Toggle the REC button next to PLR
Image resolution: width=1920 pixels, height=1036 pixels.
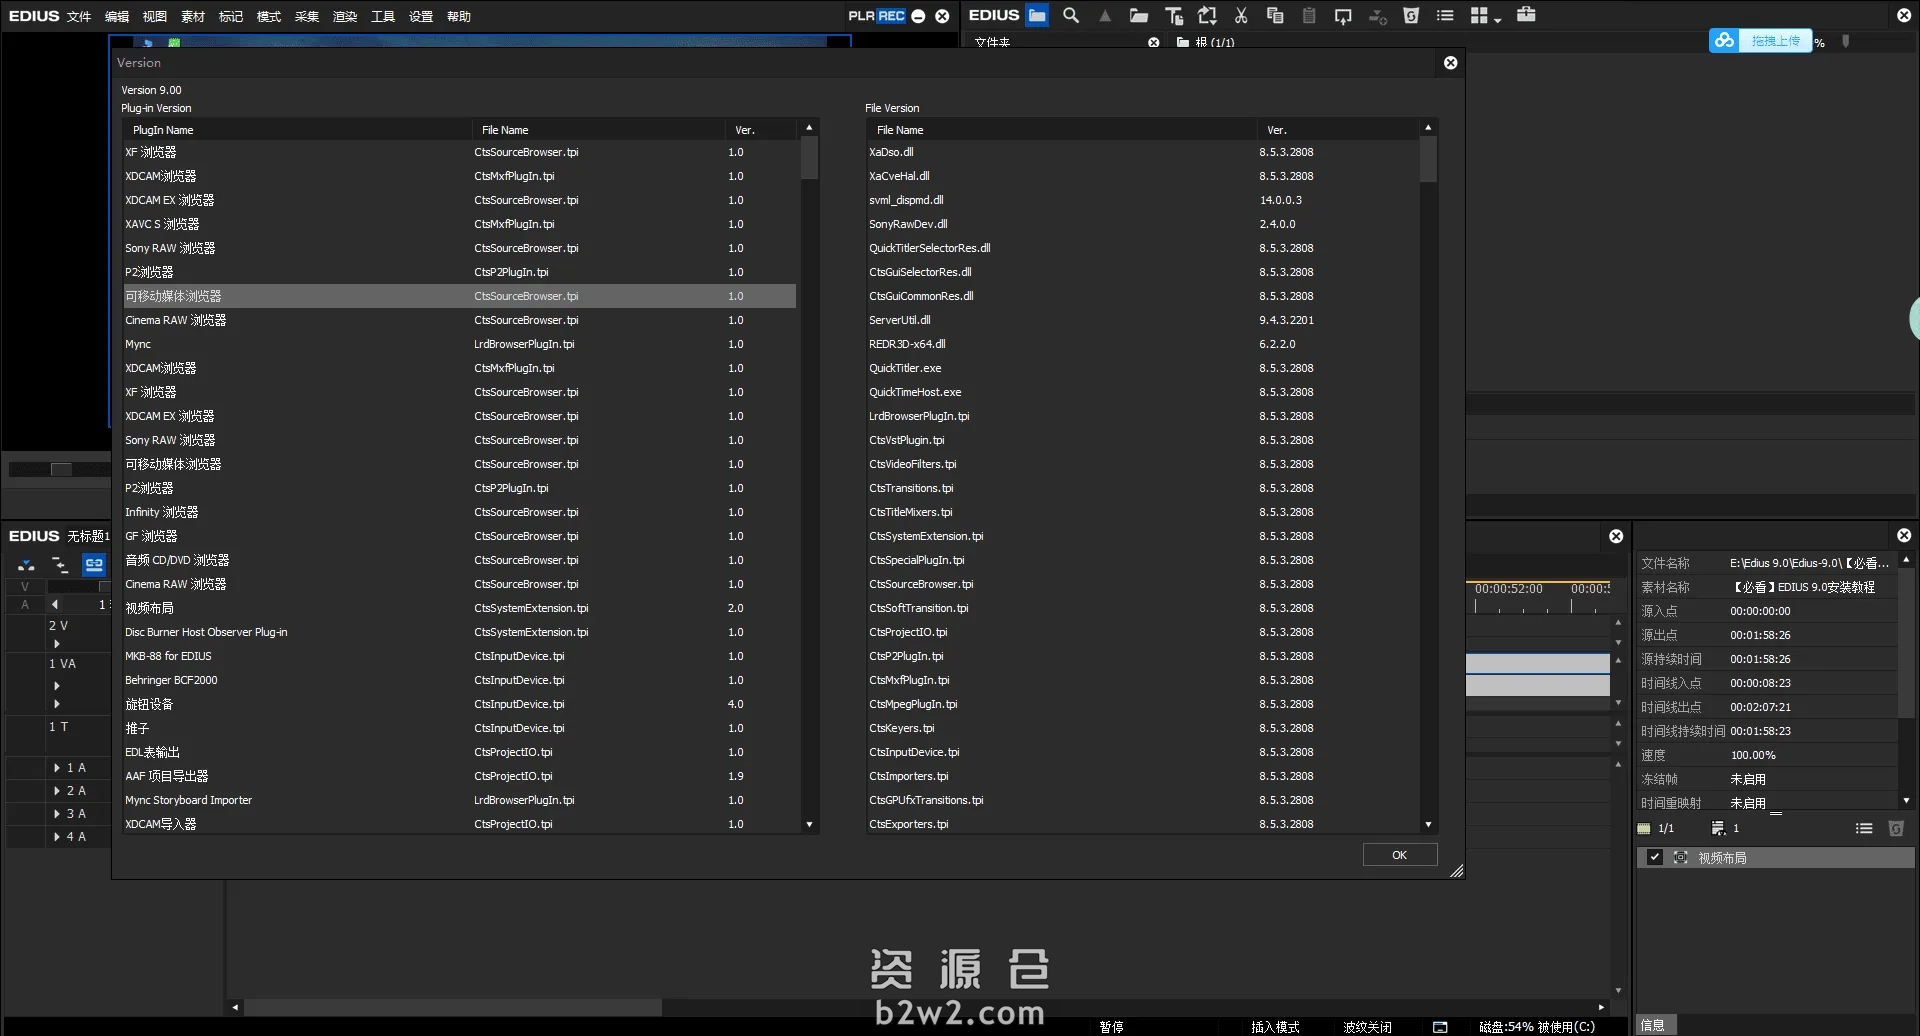coord(891,16)
